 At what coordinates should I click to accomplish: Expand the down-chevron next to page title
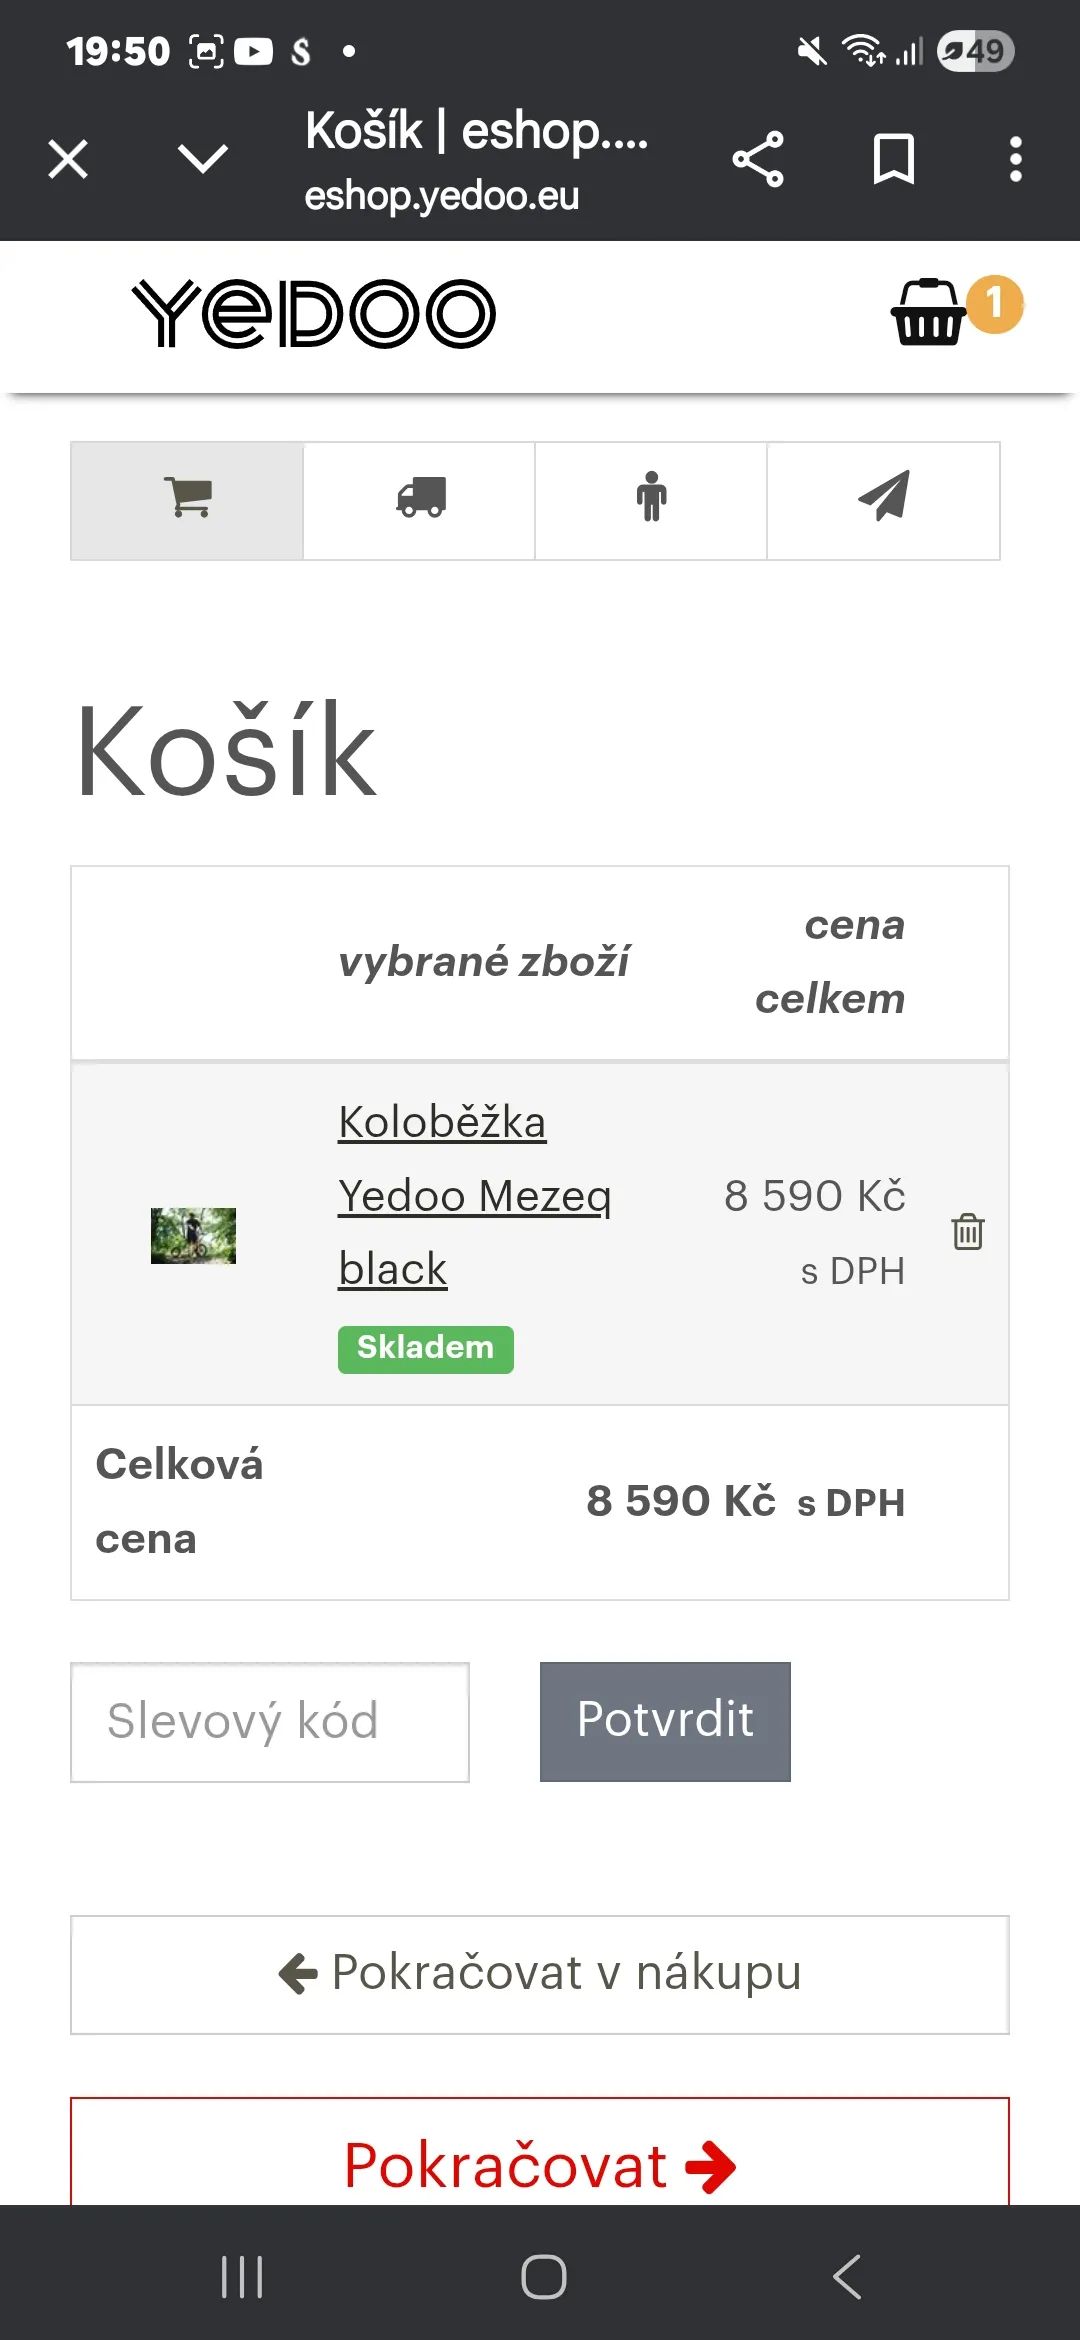[x=203, y=159]
